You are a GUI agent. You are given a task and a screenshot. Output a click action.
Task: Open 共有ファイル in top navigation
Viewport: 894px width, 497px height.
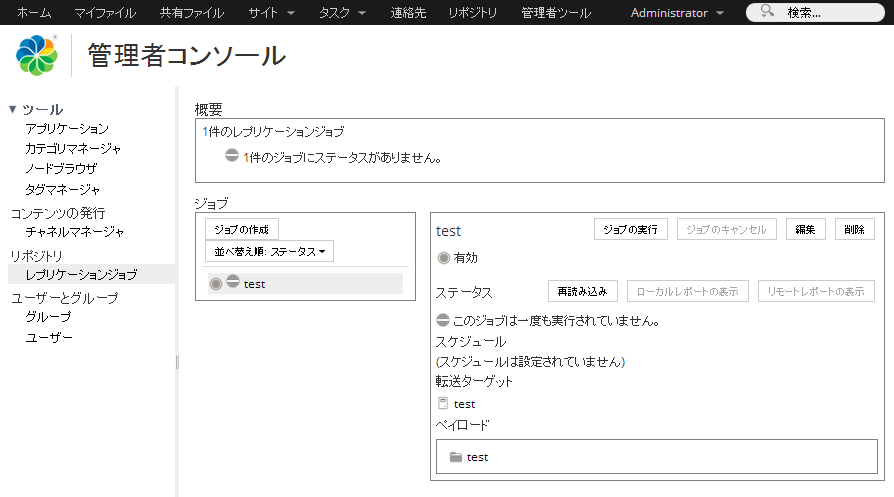[x=192, y=13]
